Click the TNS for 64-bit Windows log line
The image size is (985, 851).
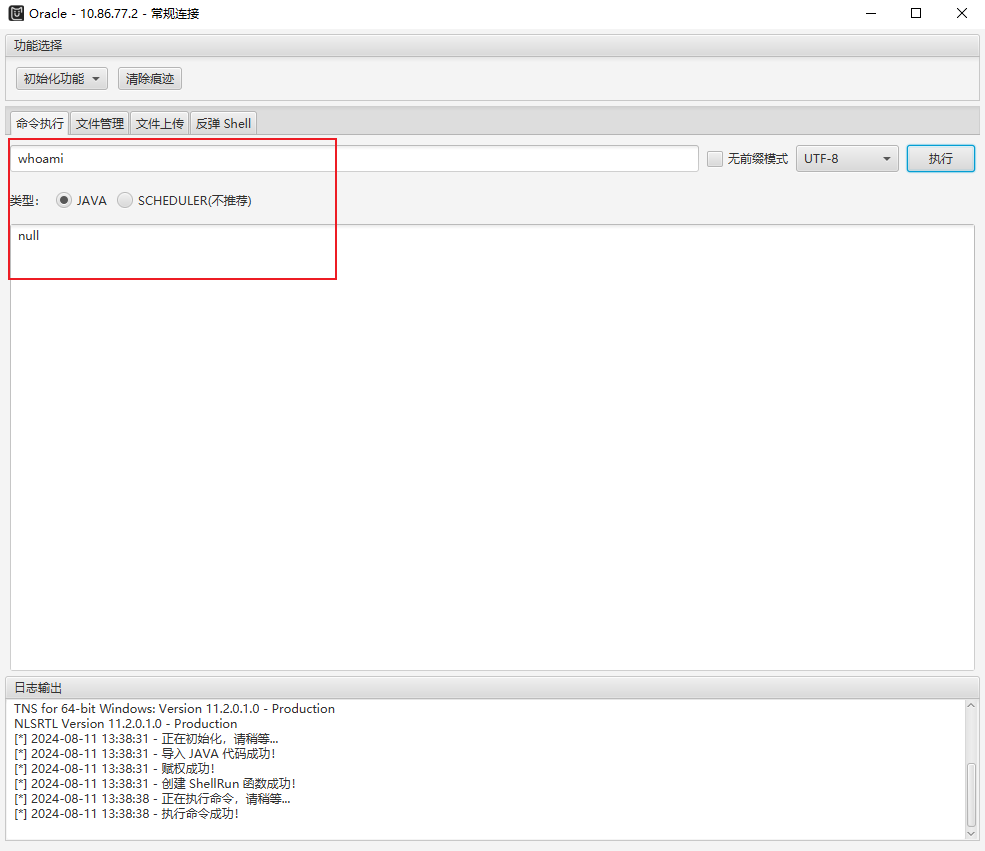tap(174, 708)
